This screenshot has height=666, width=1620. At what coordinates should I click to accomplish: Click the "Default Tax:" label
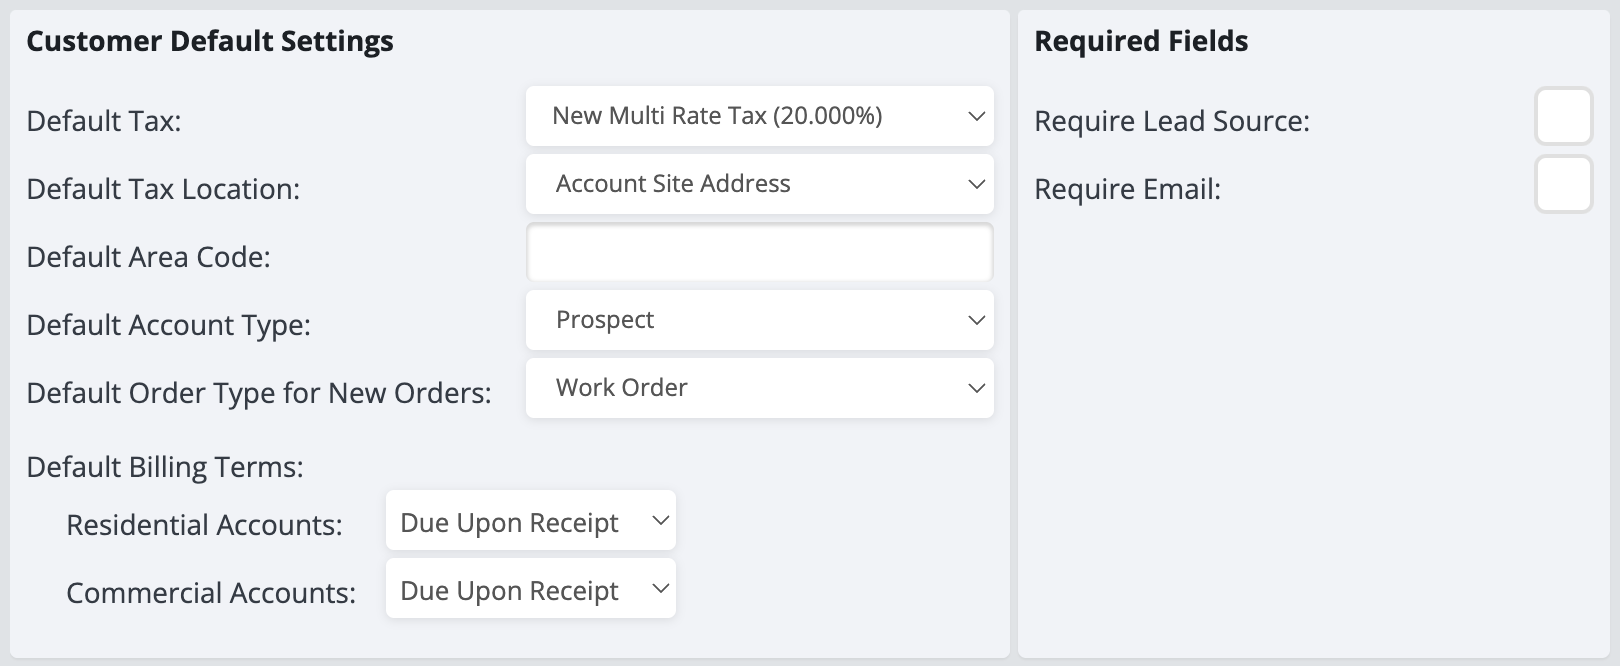click(x=103, y=122)
